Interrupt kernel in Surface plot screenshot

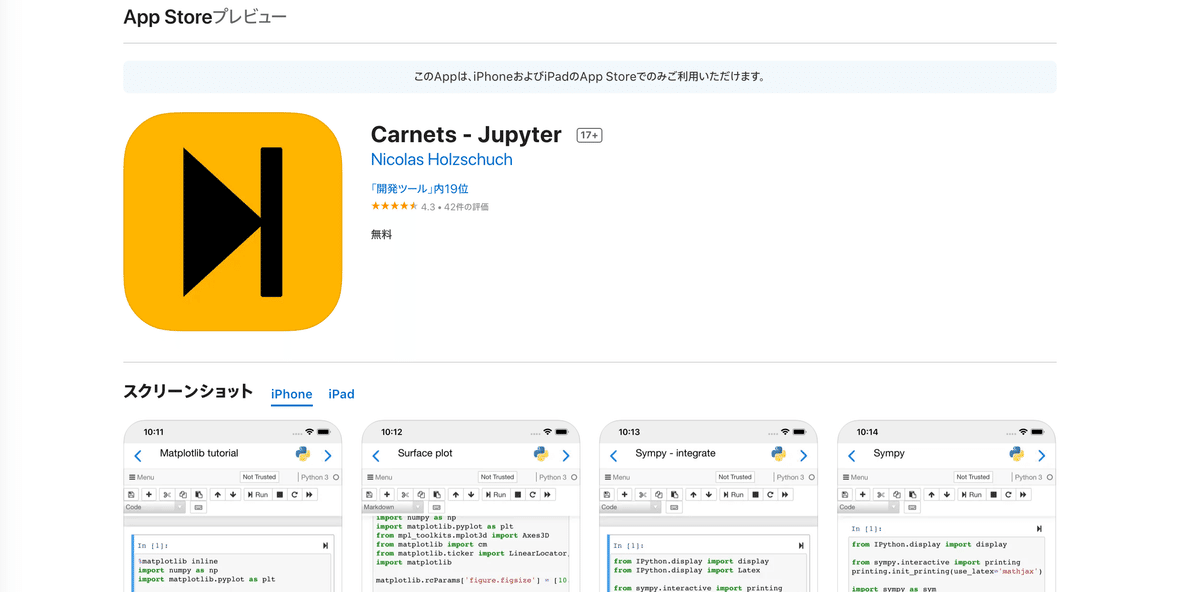pyautogui.click(x=518, y=495)
